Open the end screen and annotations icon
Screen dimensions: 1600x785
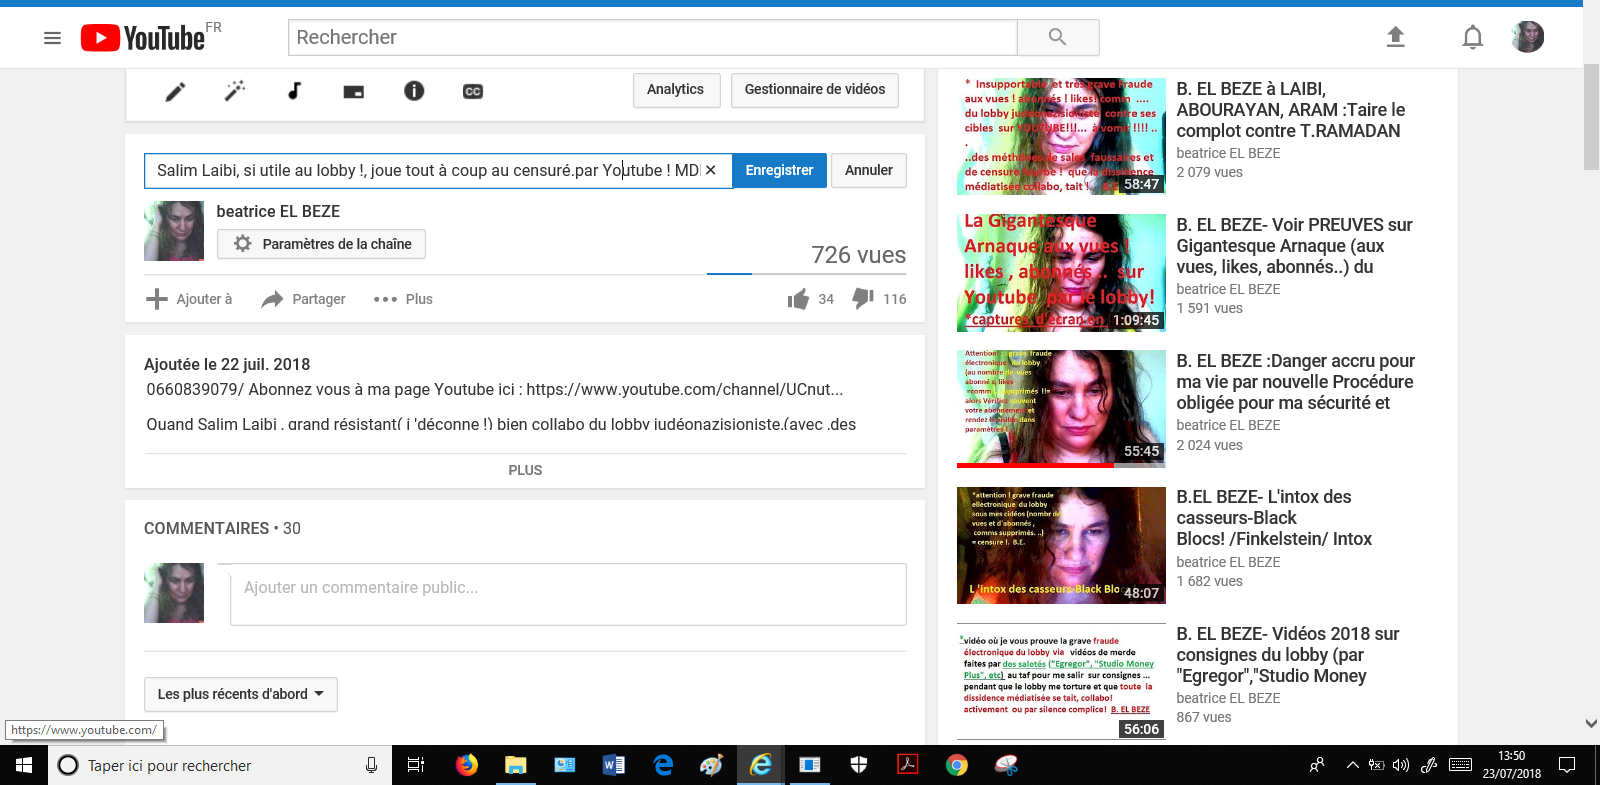pyautogui.click(x=354, y=91)
